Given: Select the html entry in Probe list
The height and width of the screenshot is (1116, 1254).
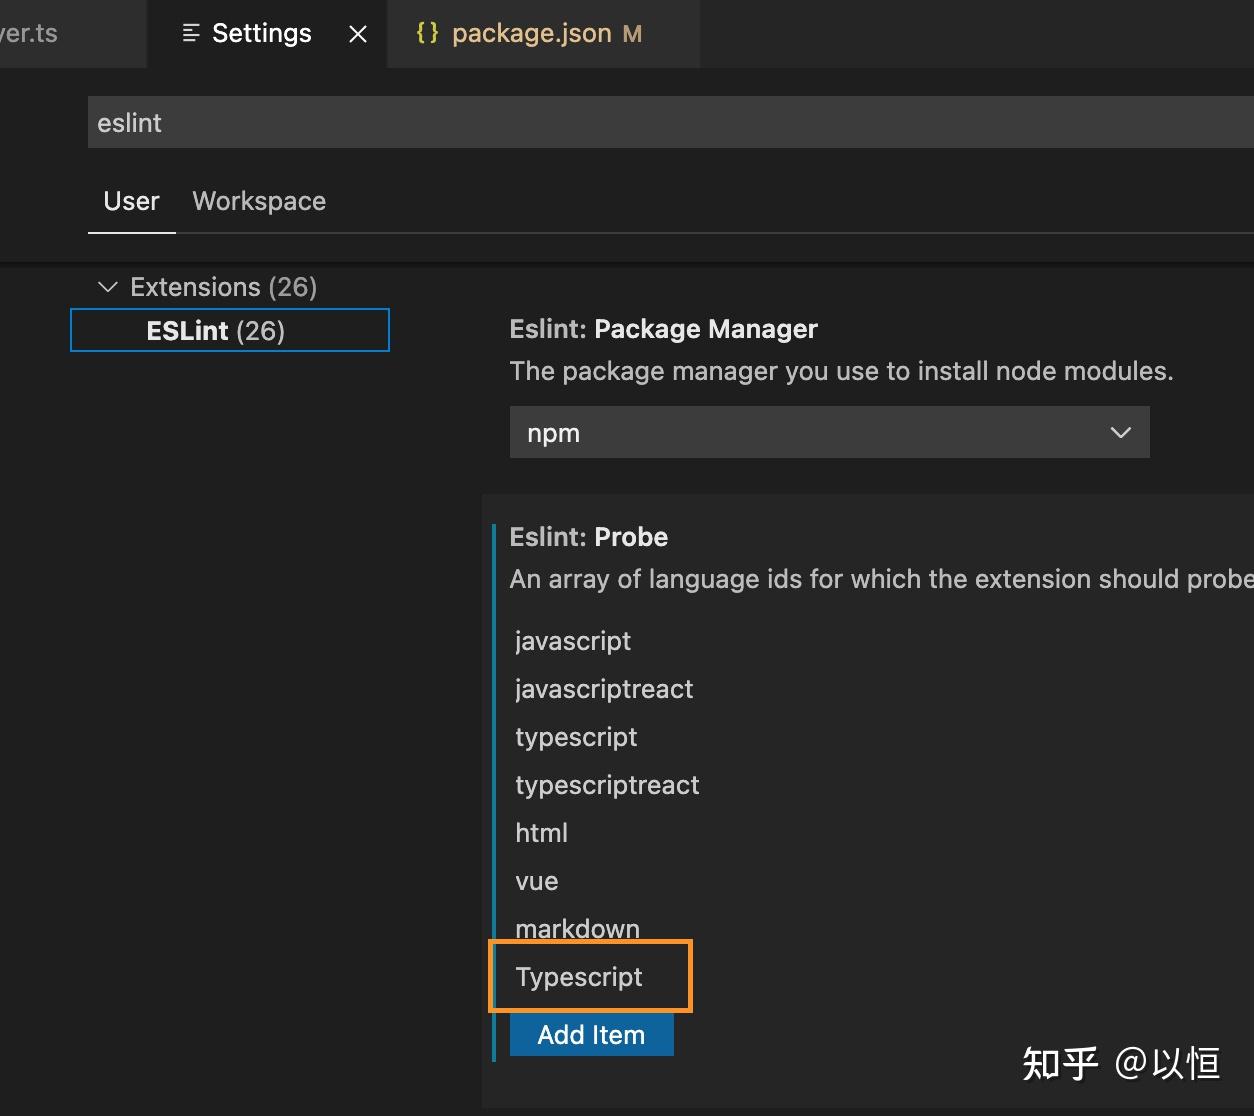Looking at the screenshot, I should [541, 832].
